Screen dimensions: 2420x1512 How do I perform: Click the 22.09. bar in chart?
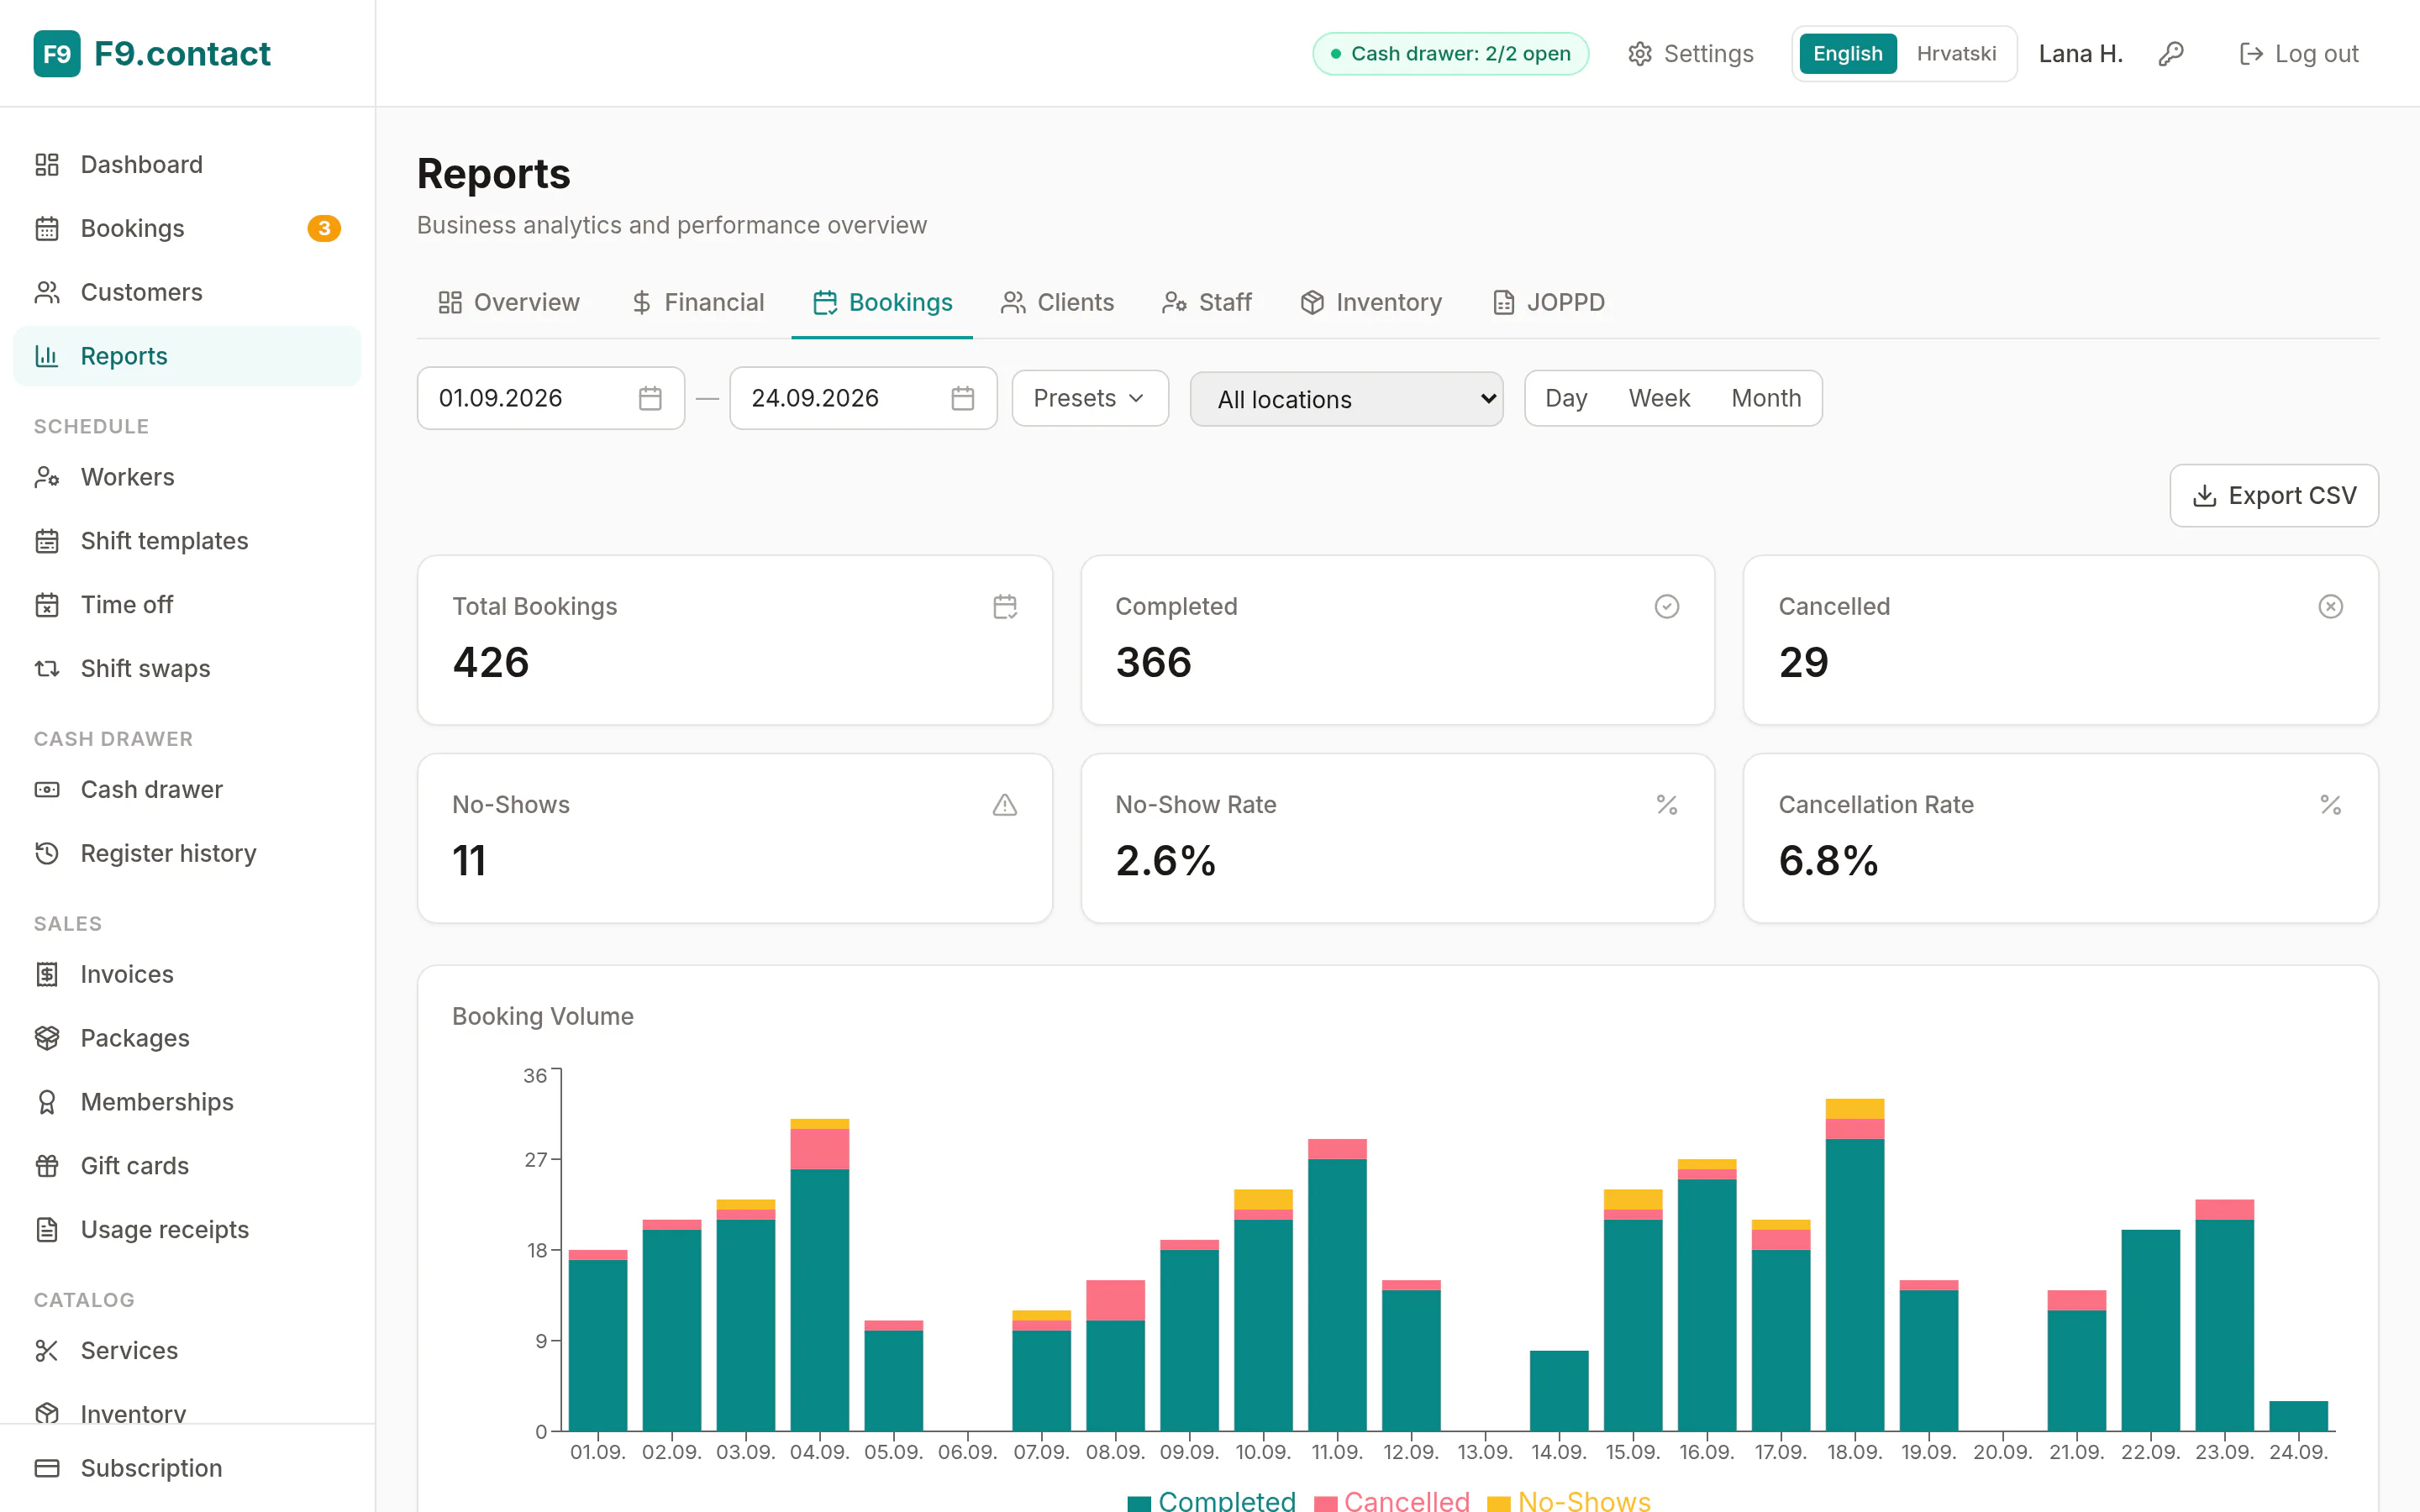(2151, 1330)
